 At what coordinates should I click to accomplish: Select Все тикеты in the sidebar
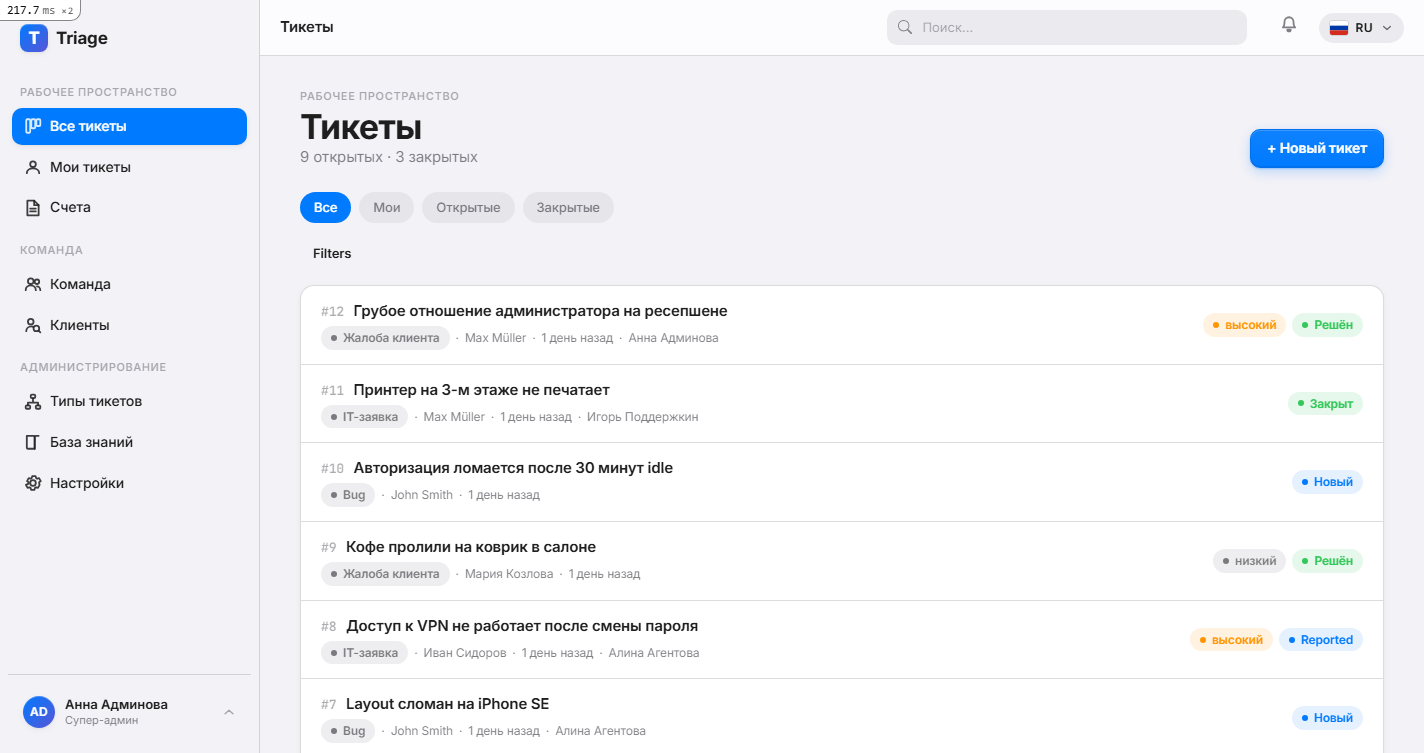[129, 126]
